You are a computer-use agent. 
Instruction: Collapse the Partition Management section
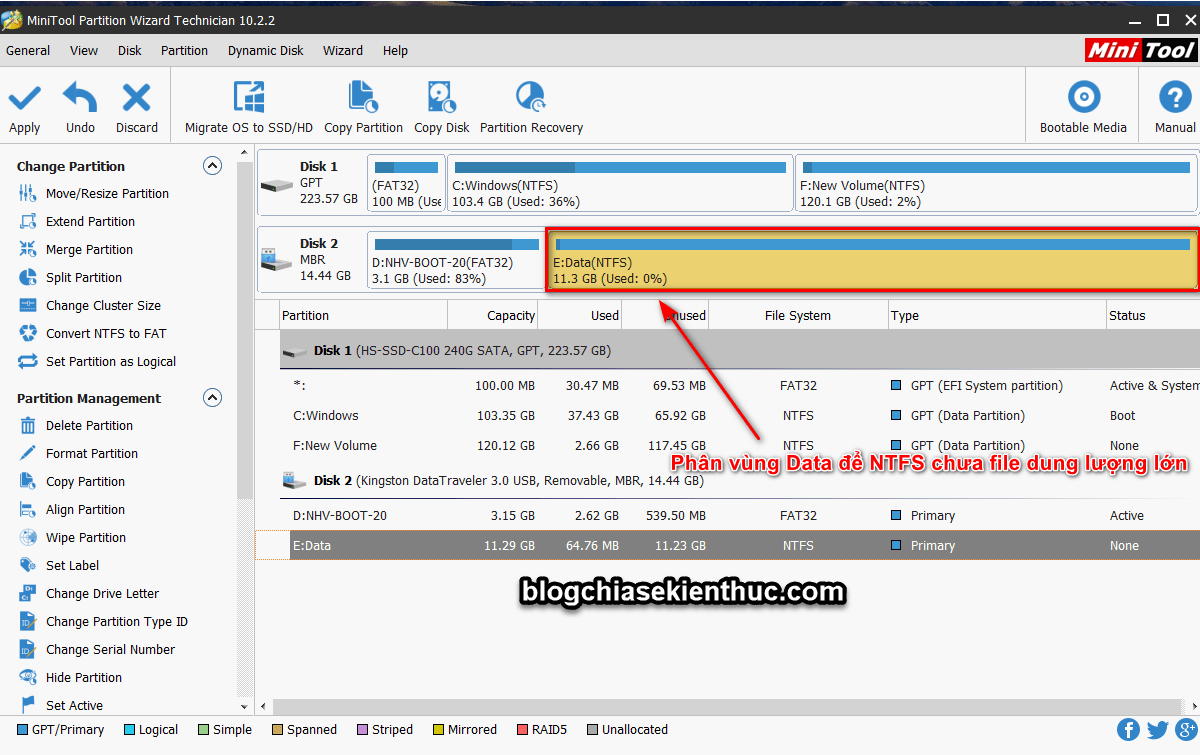coord(212,398)
